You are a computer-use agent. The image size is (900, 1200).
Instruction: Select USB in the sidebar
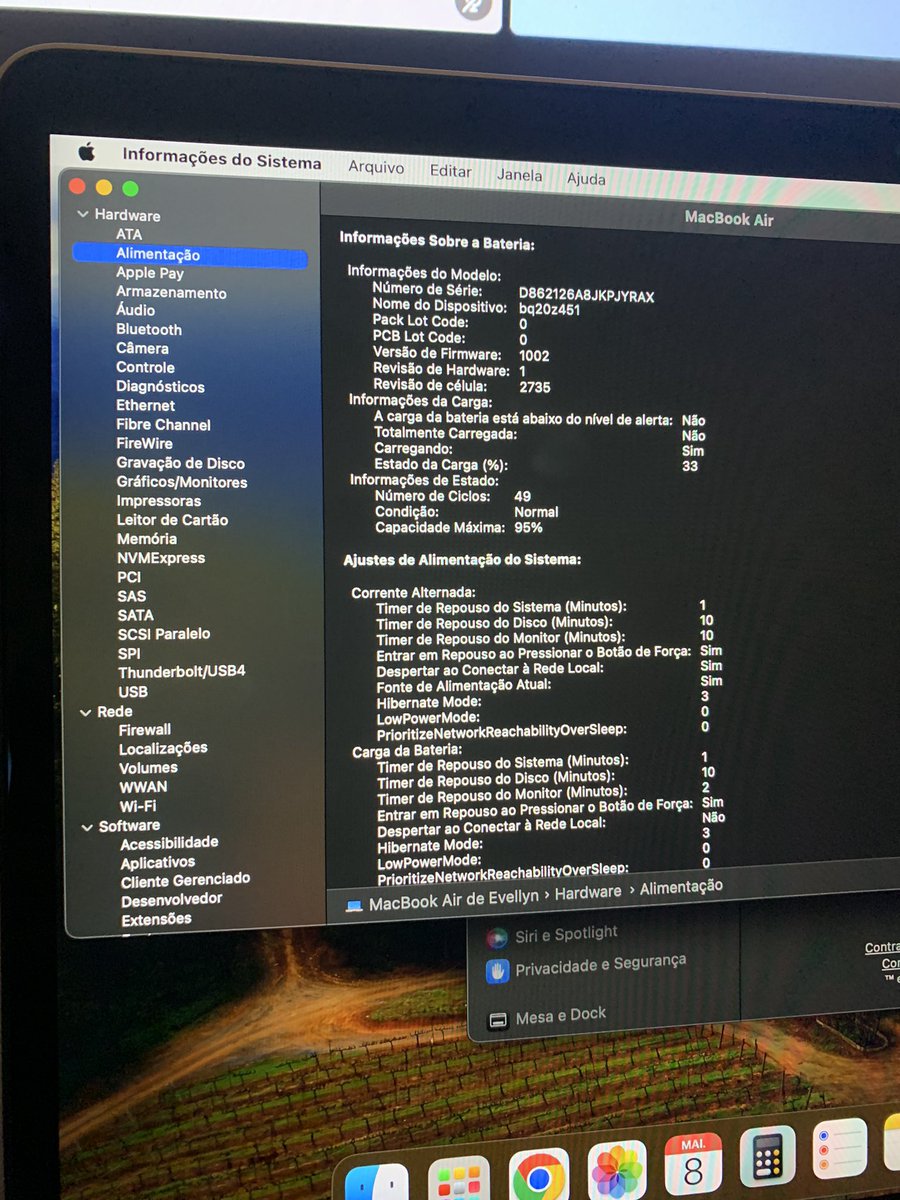[133, 691]
